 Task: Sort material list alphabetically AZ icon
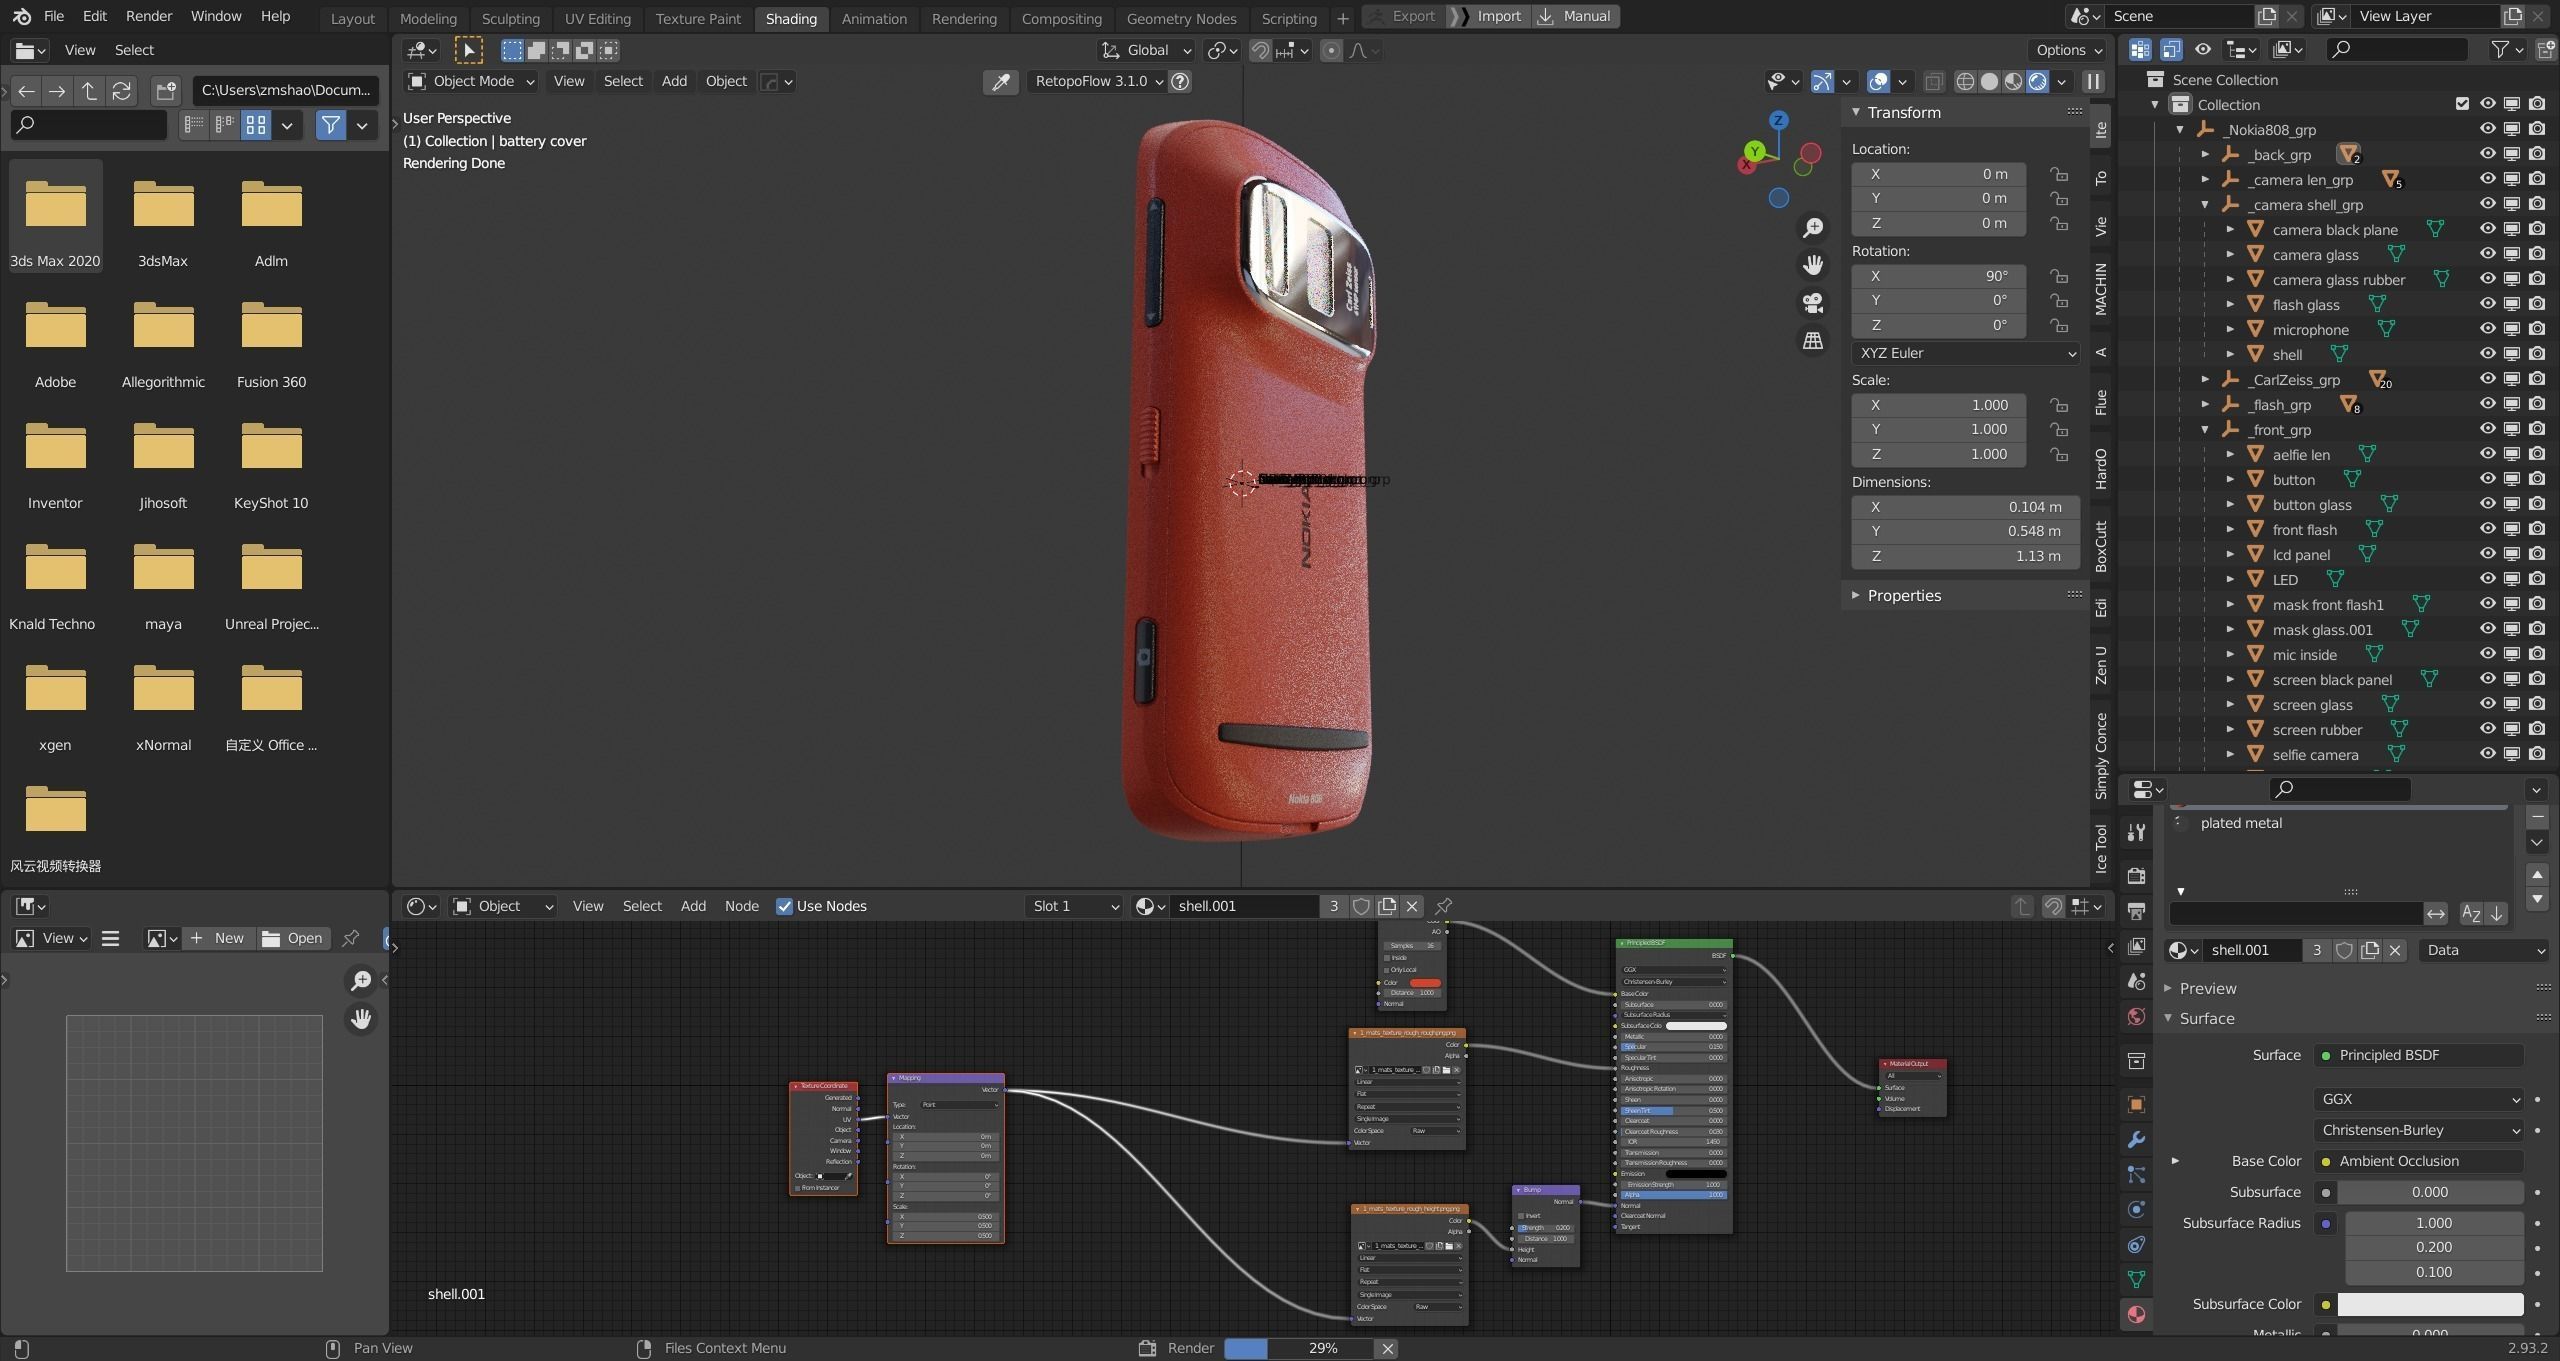pyautogui.click(x=2471, y=914)
